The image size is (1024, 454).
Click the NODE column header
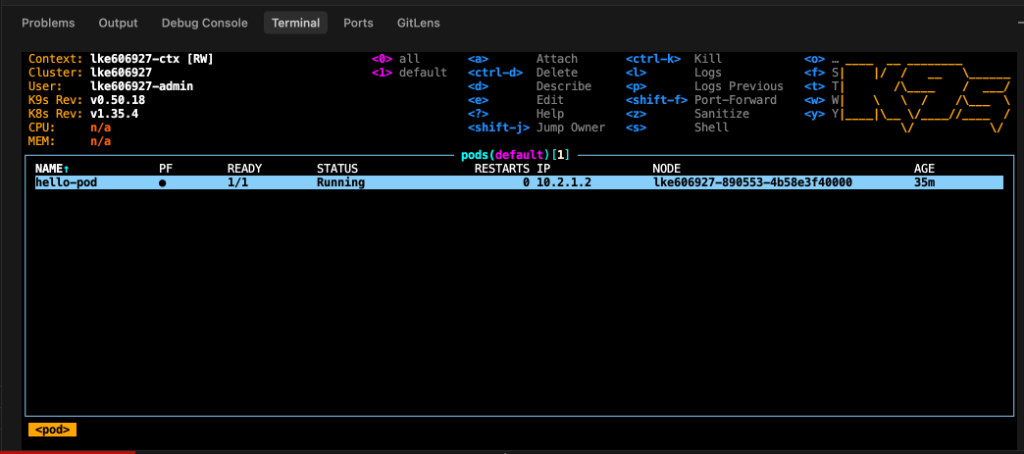pos(667,169)
